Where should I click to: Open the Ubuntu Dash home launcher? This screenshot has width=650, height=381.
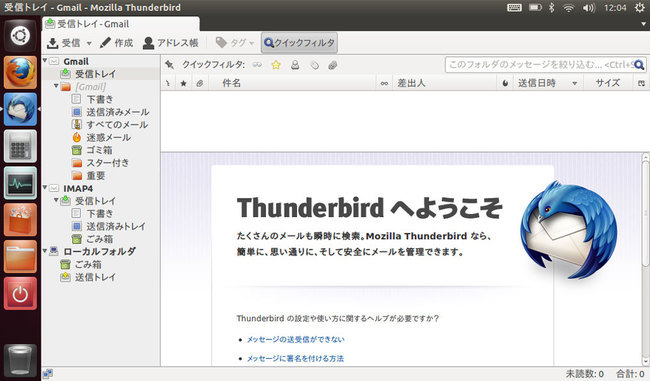pos(20,36)
